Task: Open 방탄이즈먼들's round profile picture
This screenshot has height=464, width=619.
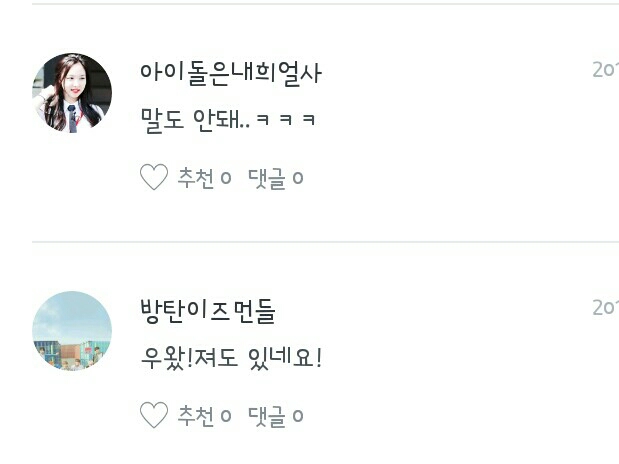Action: click(x=72, y=331)
